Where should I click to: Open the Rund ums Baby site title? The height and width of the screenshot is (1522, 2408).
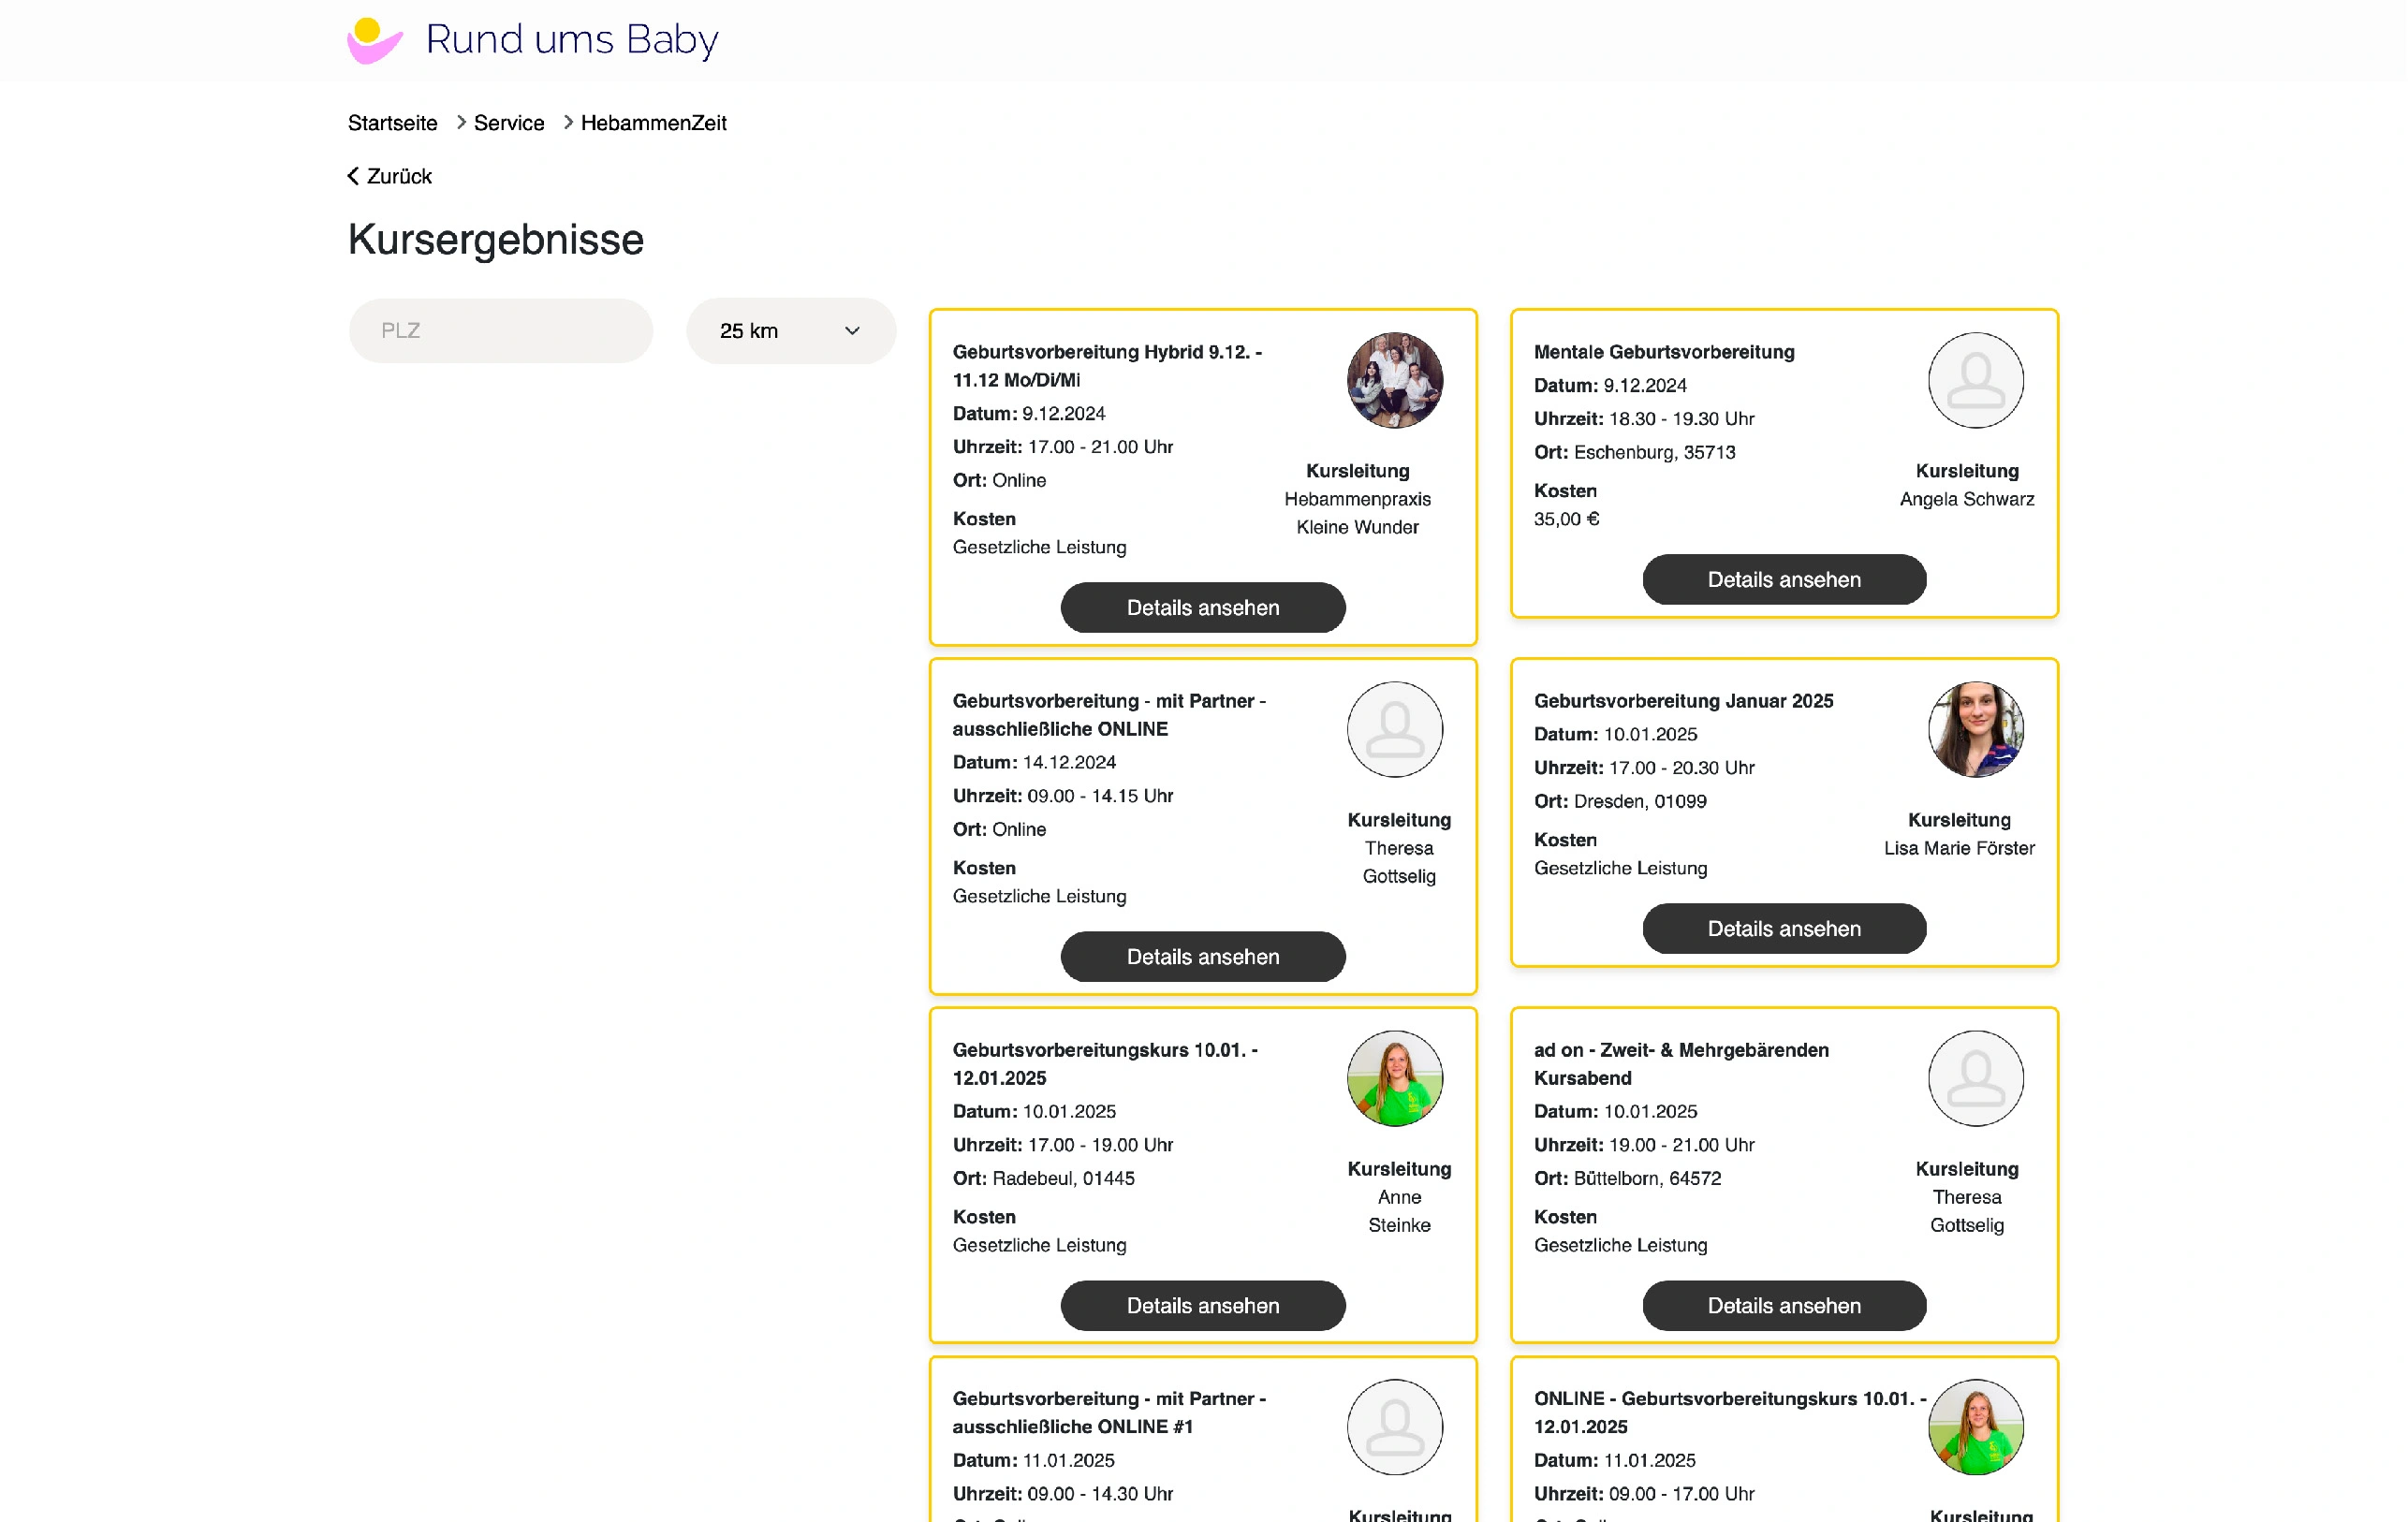(572, 40)
